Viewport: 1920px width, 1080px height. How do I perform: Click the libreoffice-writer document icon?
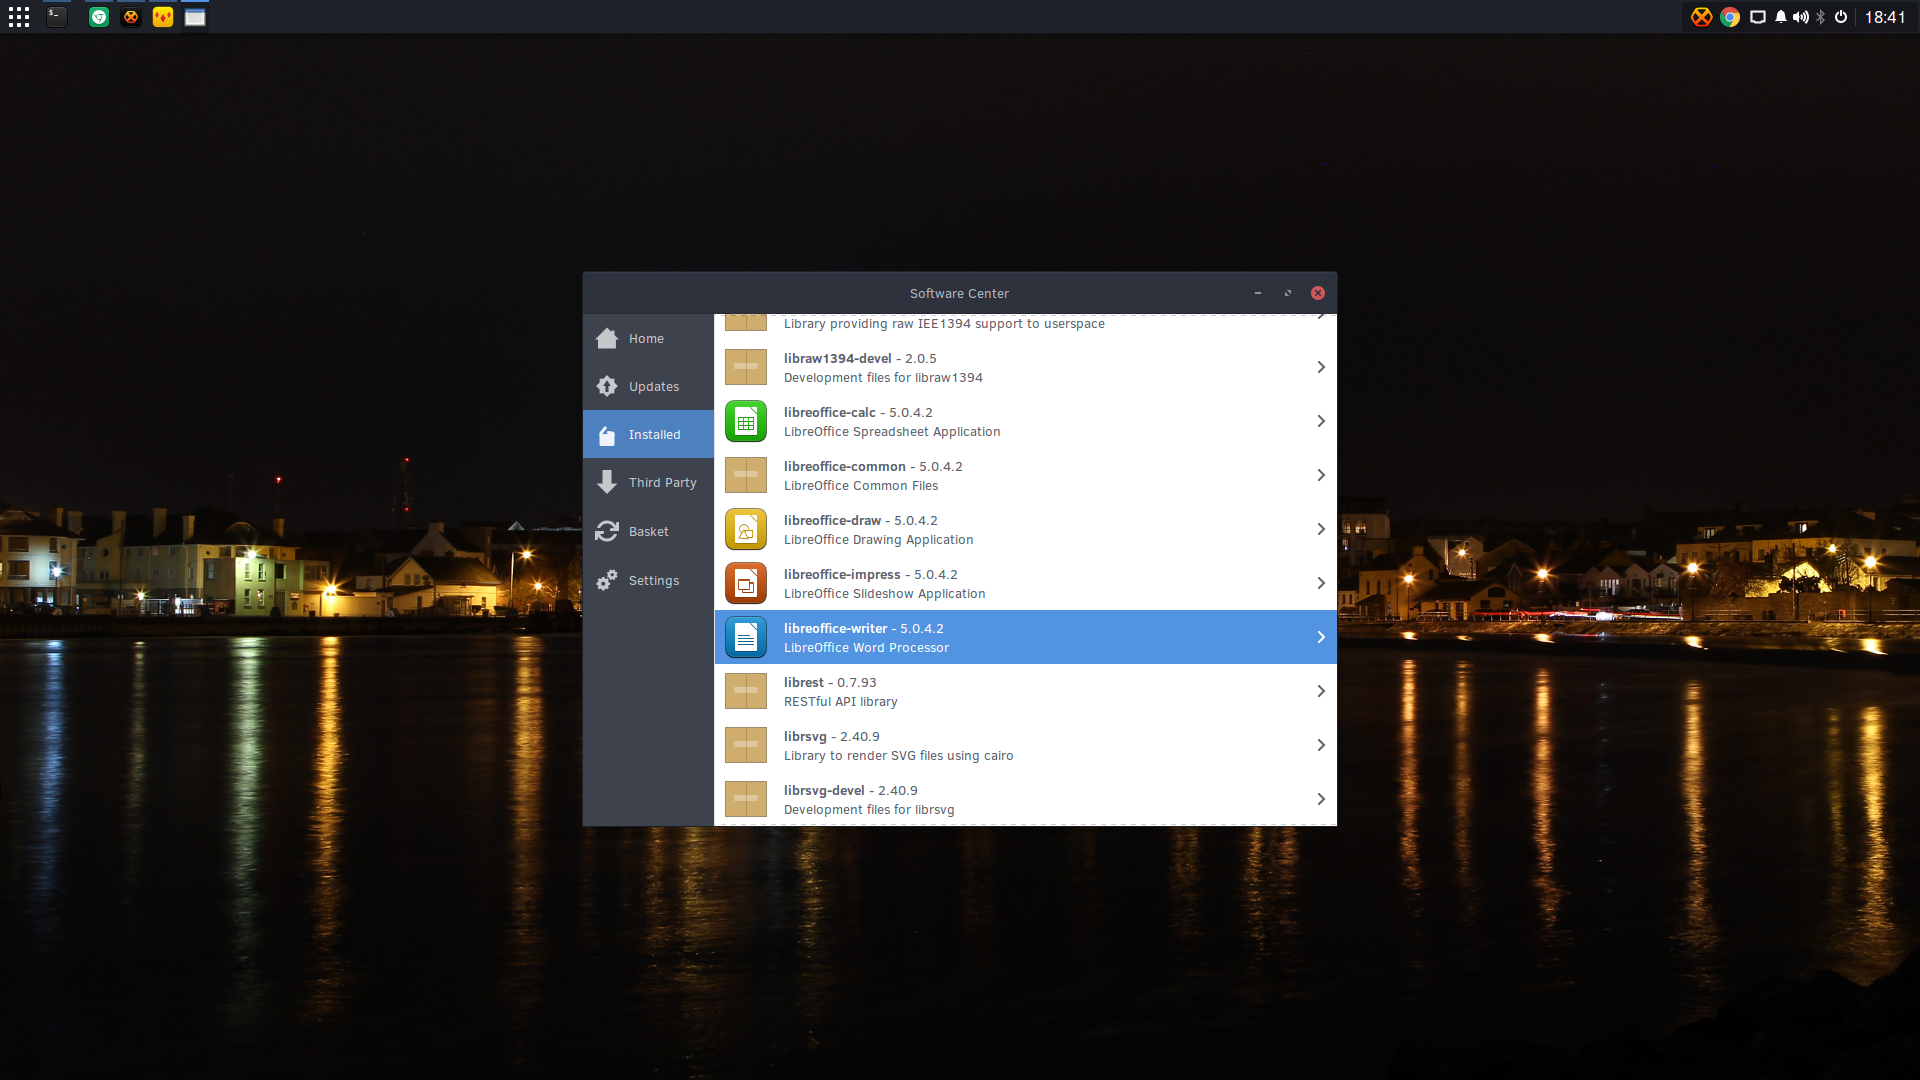746,637
